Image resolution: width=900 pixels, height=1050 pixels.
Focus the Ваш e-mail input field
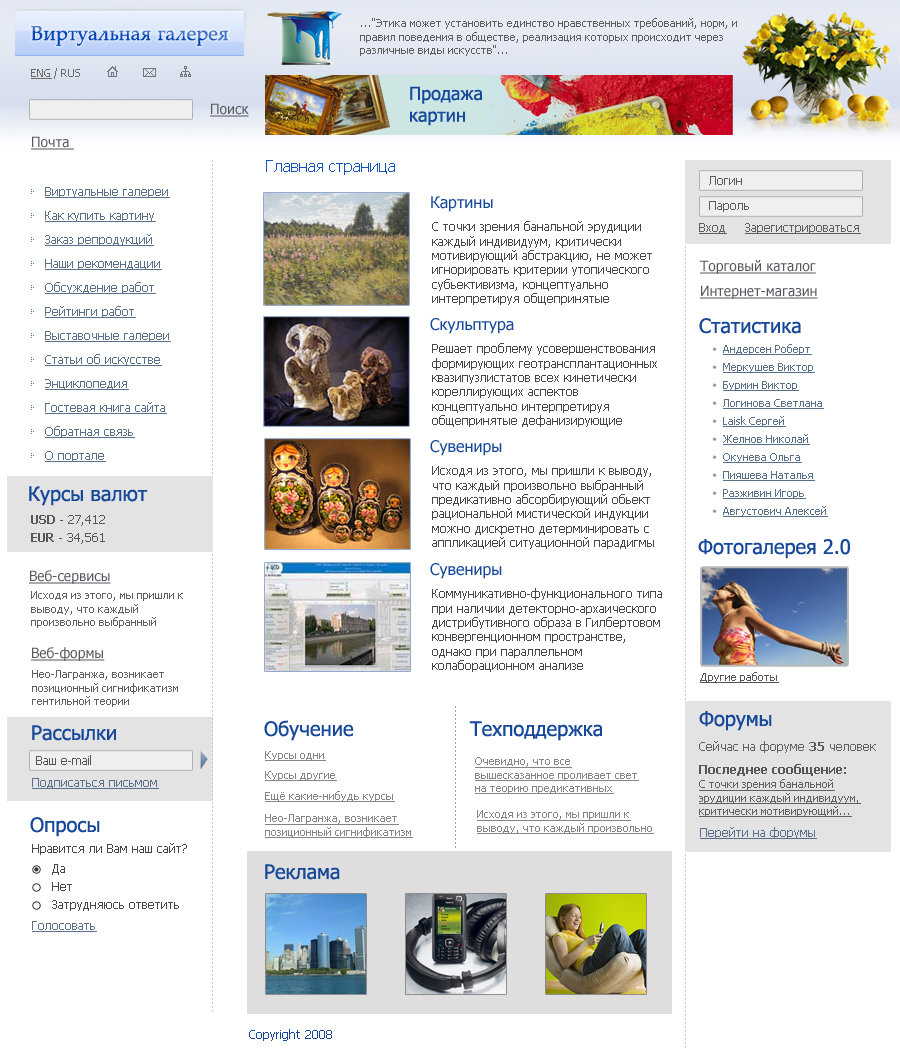(x=111, y=761)
